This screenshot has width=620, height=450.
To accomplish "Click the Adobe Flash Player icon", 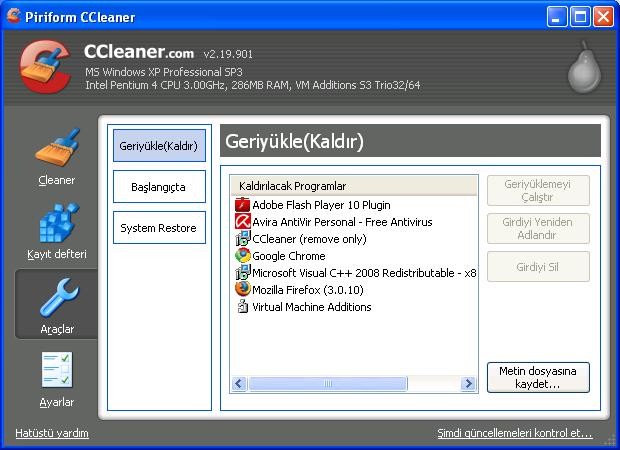I will tap(242, 205).
